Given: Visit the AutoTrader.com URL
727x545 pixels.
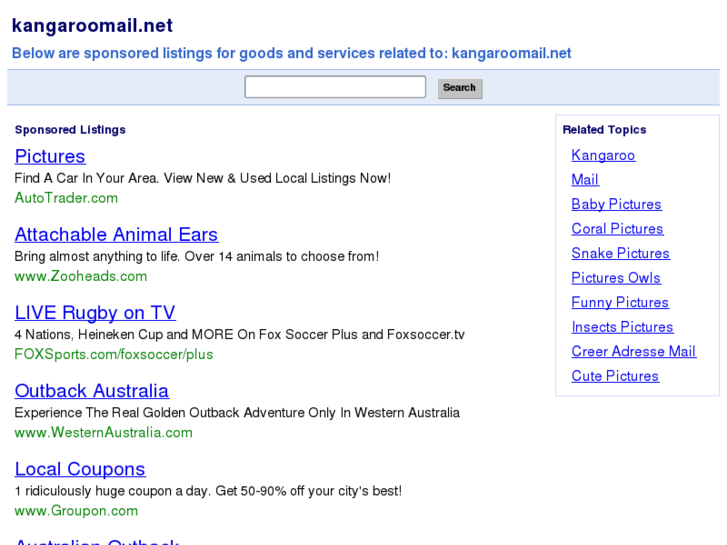Looking at the screenshot, I should (66, 198).
